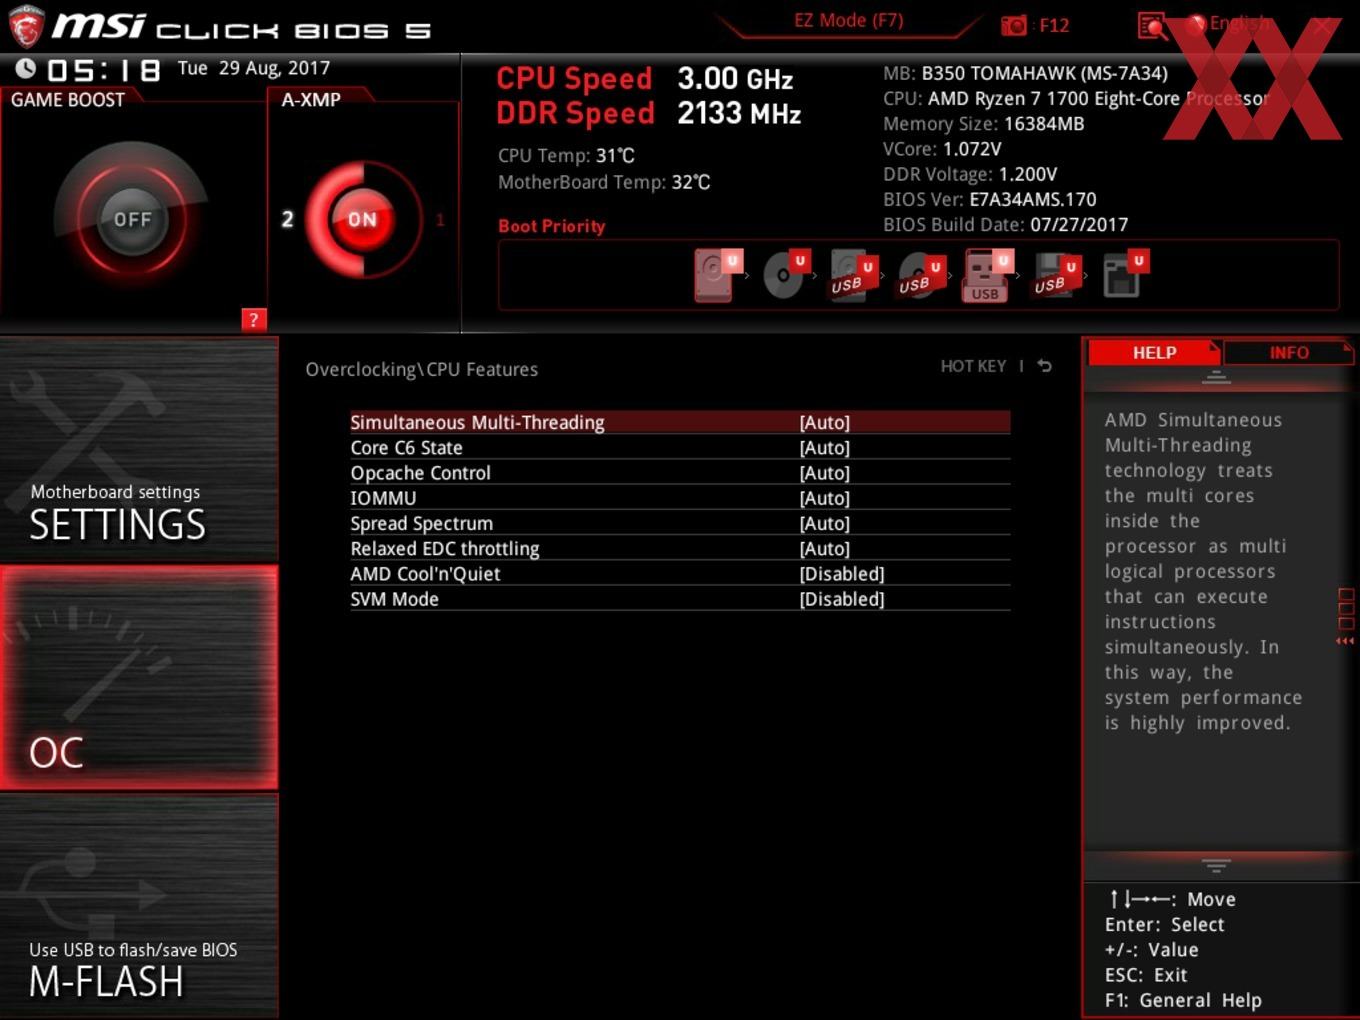Click the Boot Priority label

click(551, 226)
